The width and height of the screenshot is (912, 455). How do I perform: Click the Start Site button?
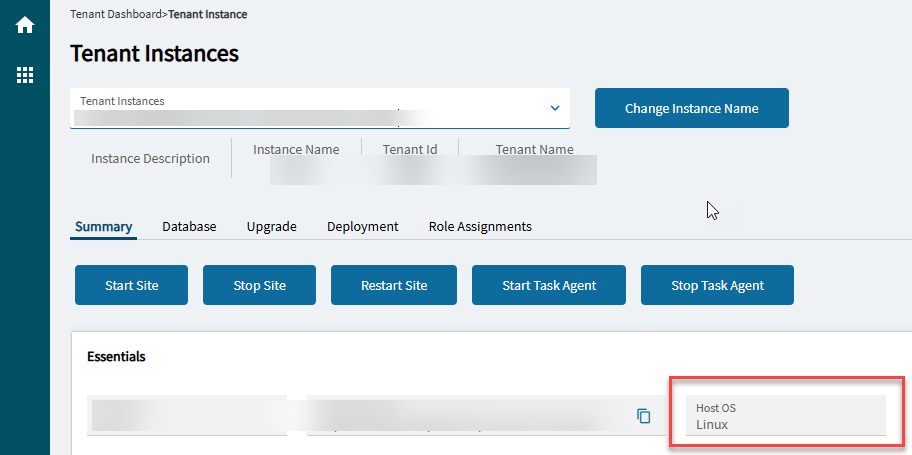click(132, 285)
